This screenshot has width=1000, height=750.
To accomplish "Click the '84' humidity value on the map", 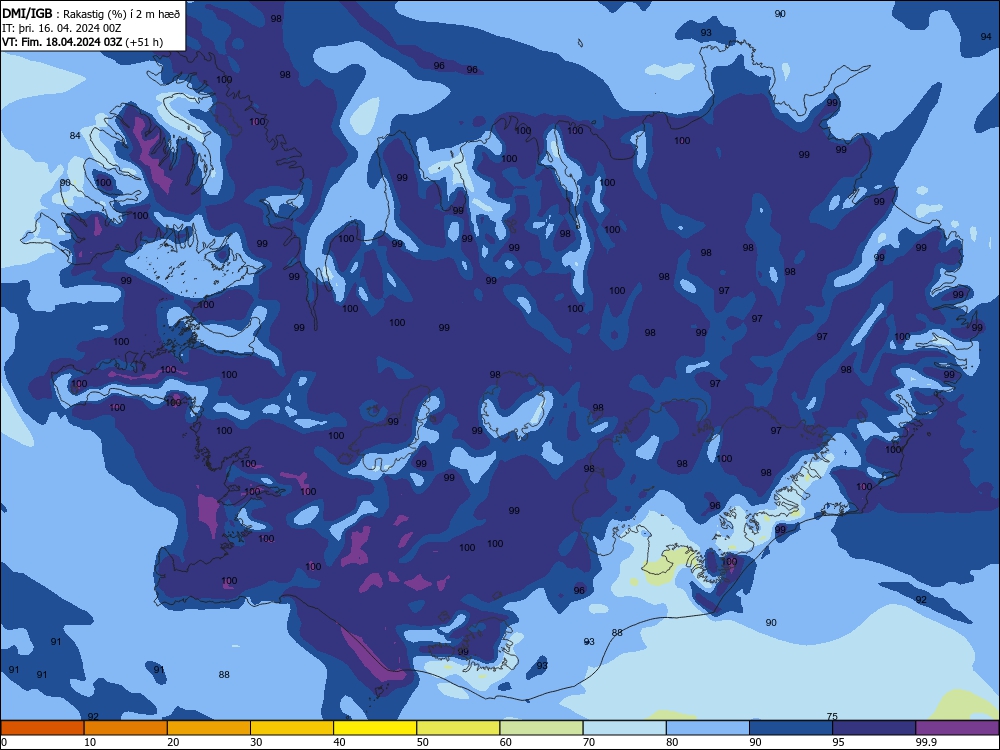I will (x=75, y=135).
